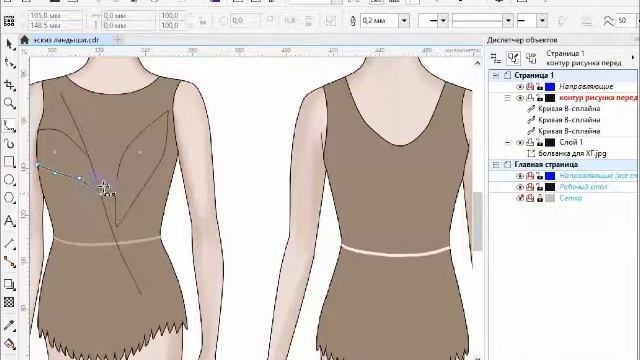Click the home Welcome Screen icon
This screenshot has width=640, height=360.
point(25,40)
